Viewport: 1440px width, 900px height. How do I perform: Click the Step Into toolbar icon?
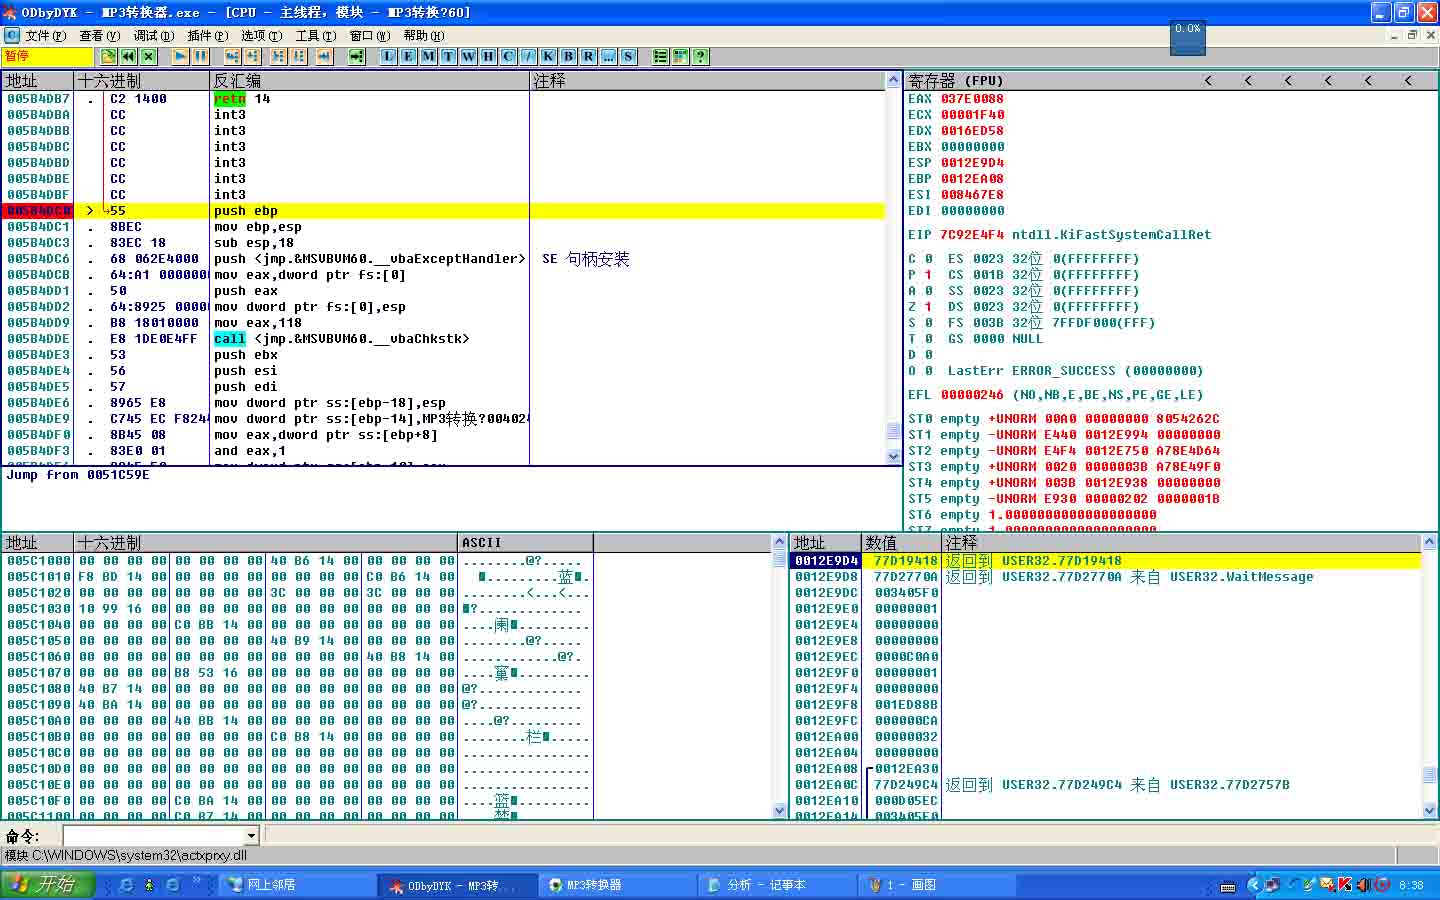(x=232, y=57)
